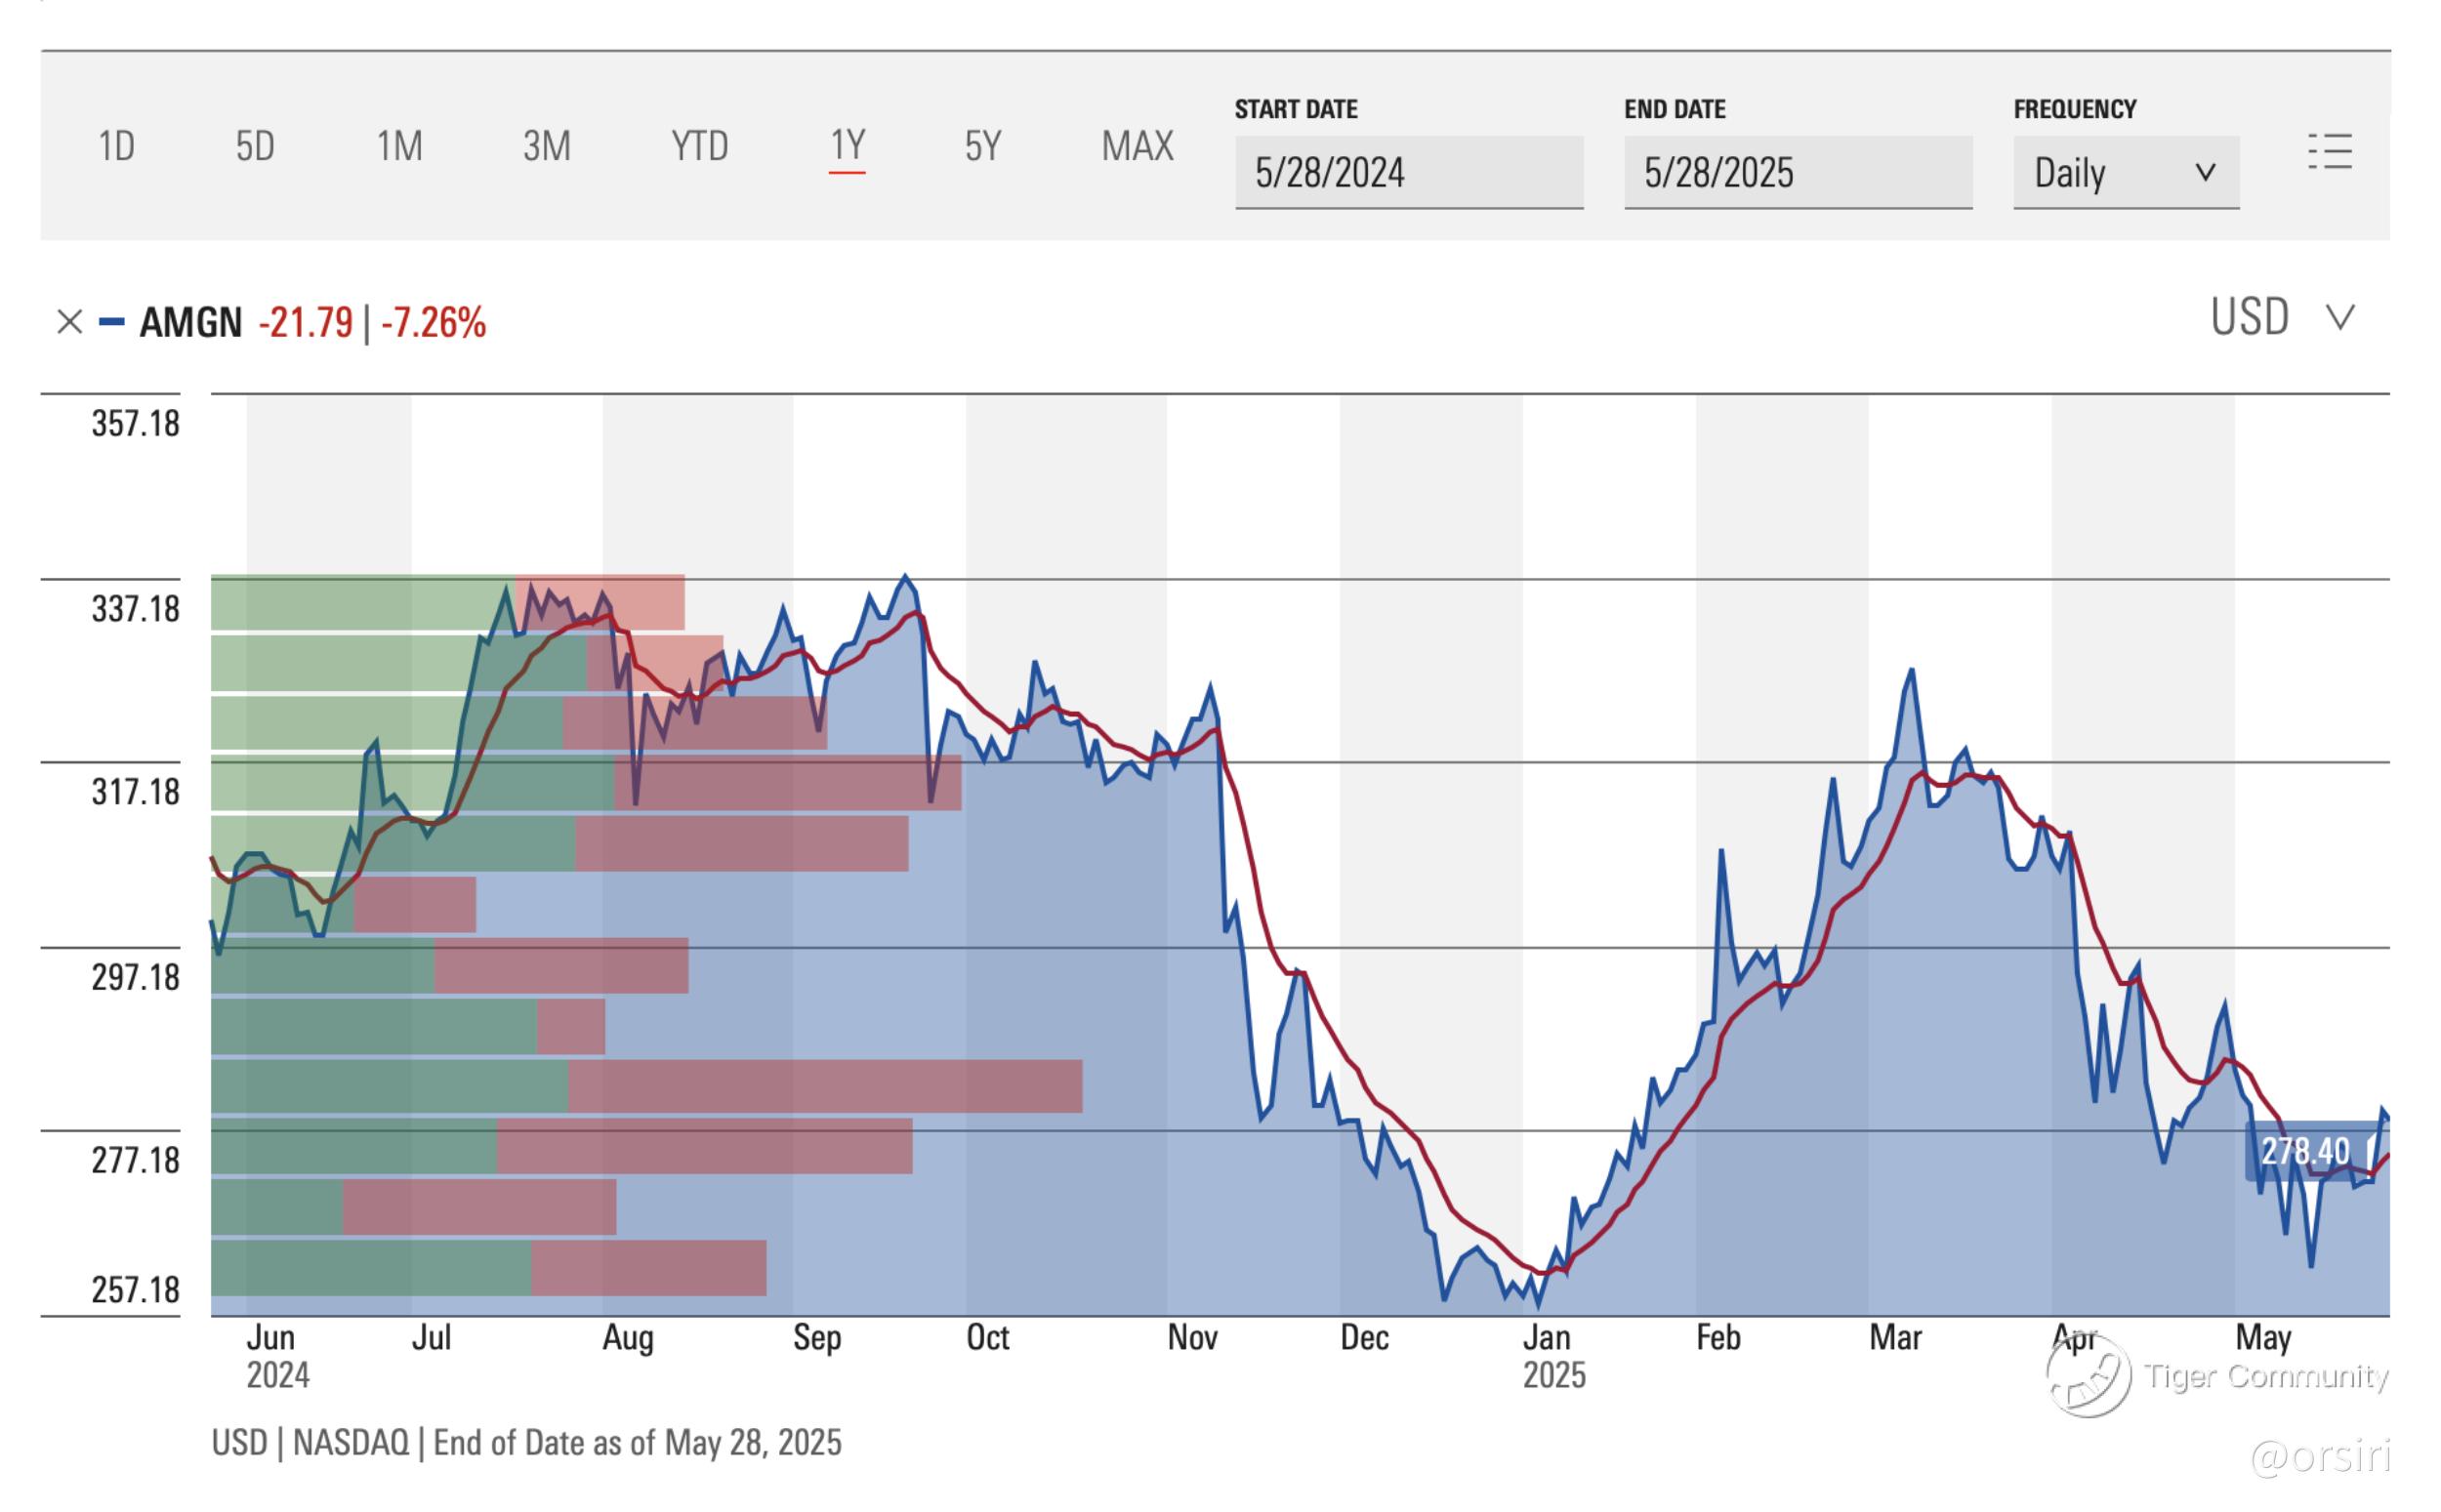
Task: Click the end date field 5/28/2025
Action: pos(1797,173)
